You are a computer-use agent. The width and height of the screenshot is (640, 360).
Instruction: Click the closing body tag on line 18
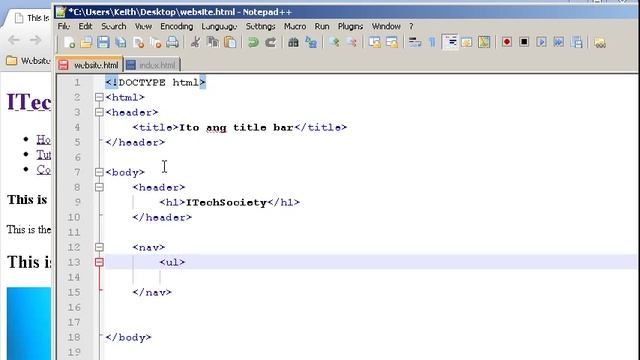(x=128, y=338)
